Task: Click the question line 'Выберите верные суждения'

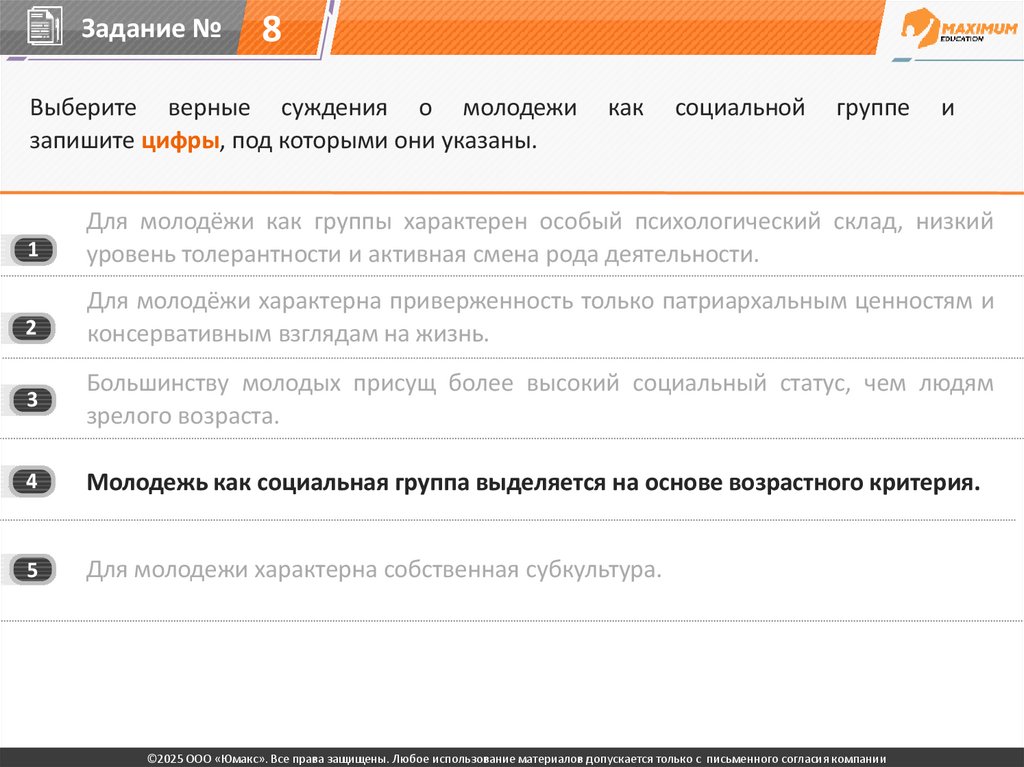Action: point(490,108)
